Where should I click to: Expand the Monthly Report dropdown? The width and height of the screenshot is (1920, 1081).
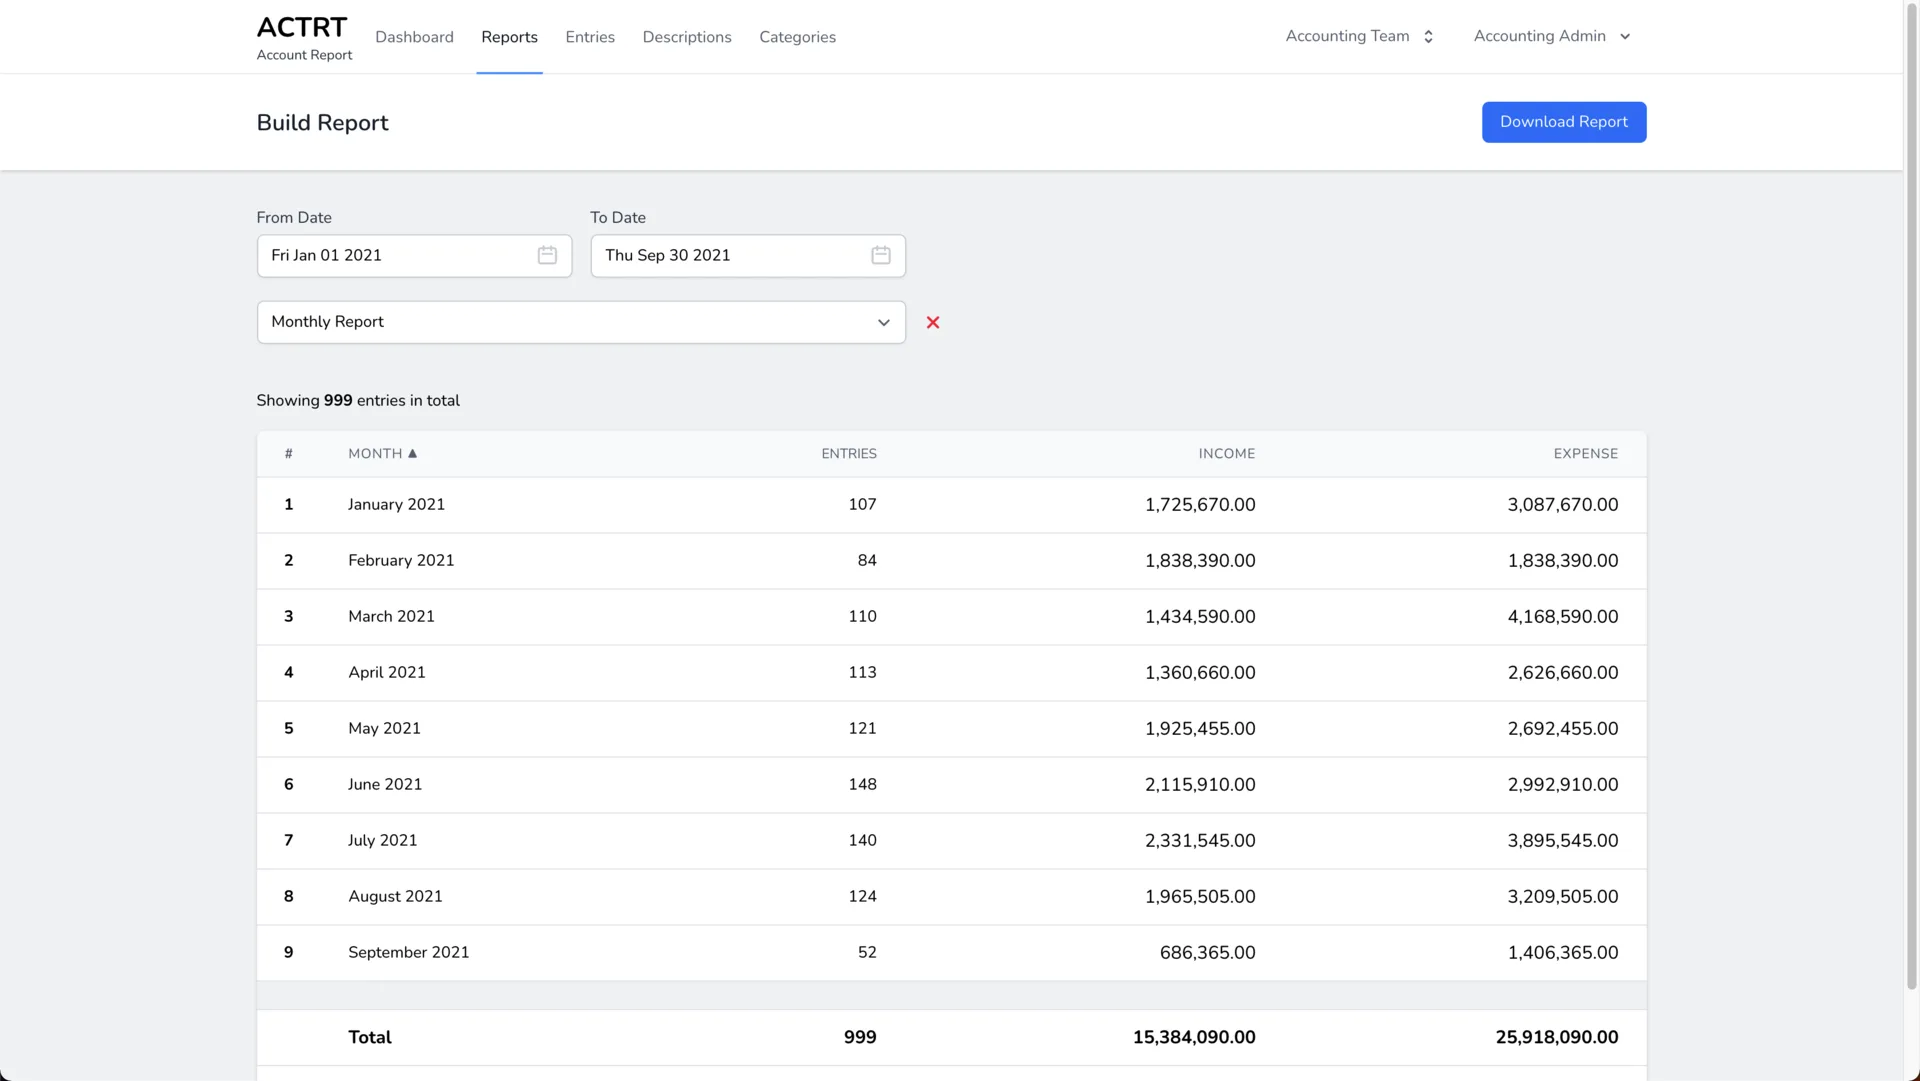click(581, 322)
